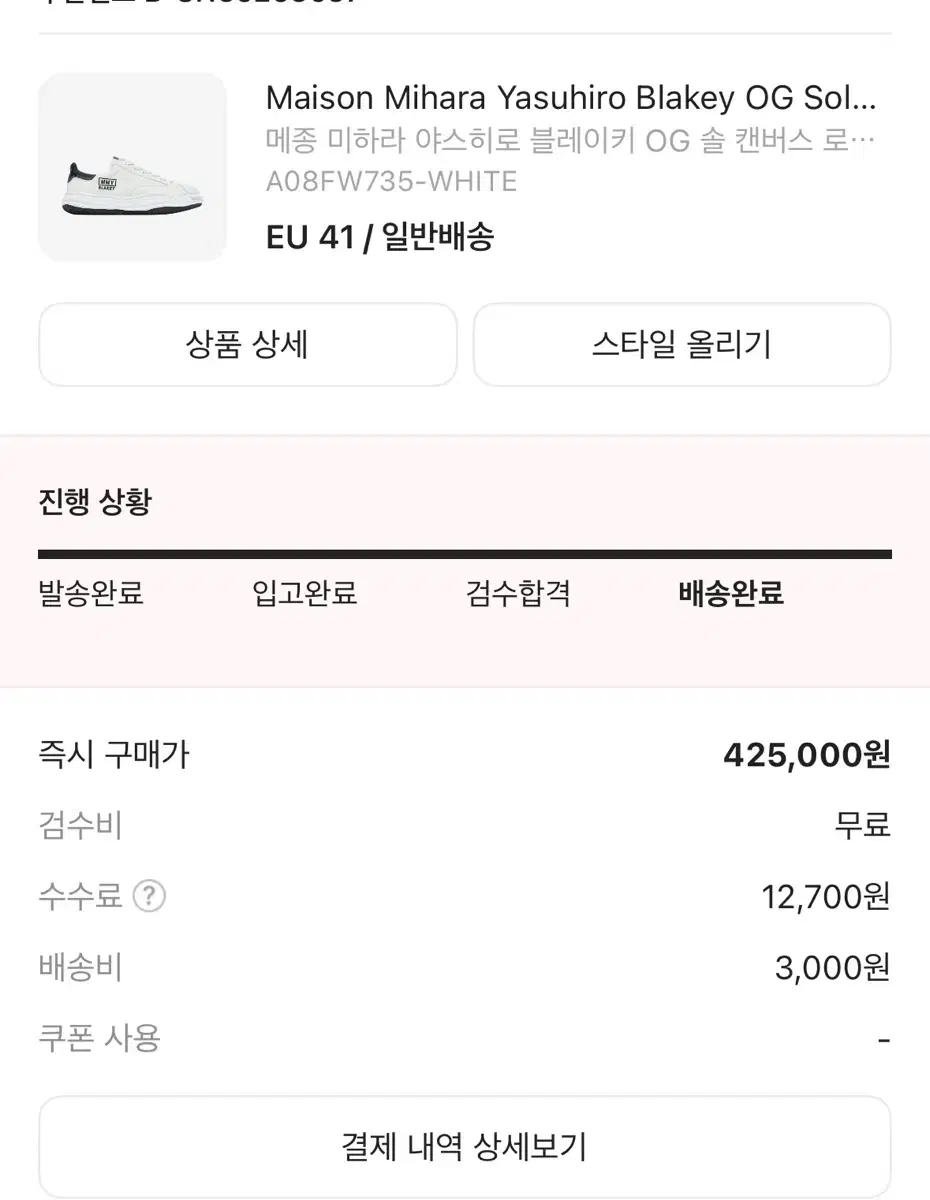Screen dimensions: 930x1200
Task: Open the sneaker product thumbnail
Action: (x=133, y=167)
